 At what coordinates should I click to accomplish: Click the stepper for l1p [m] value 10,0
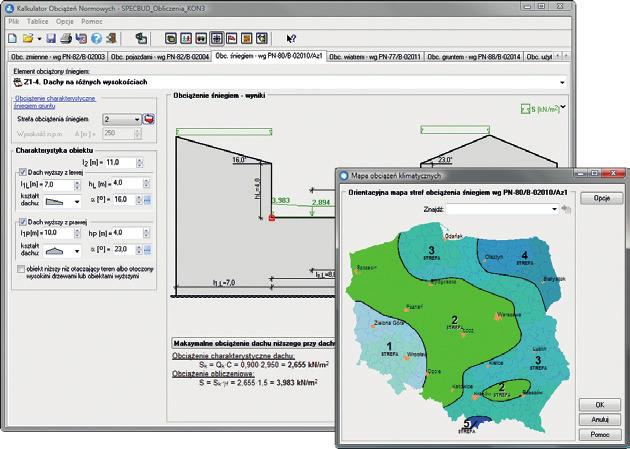tap(77, 233)
